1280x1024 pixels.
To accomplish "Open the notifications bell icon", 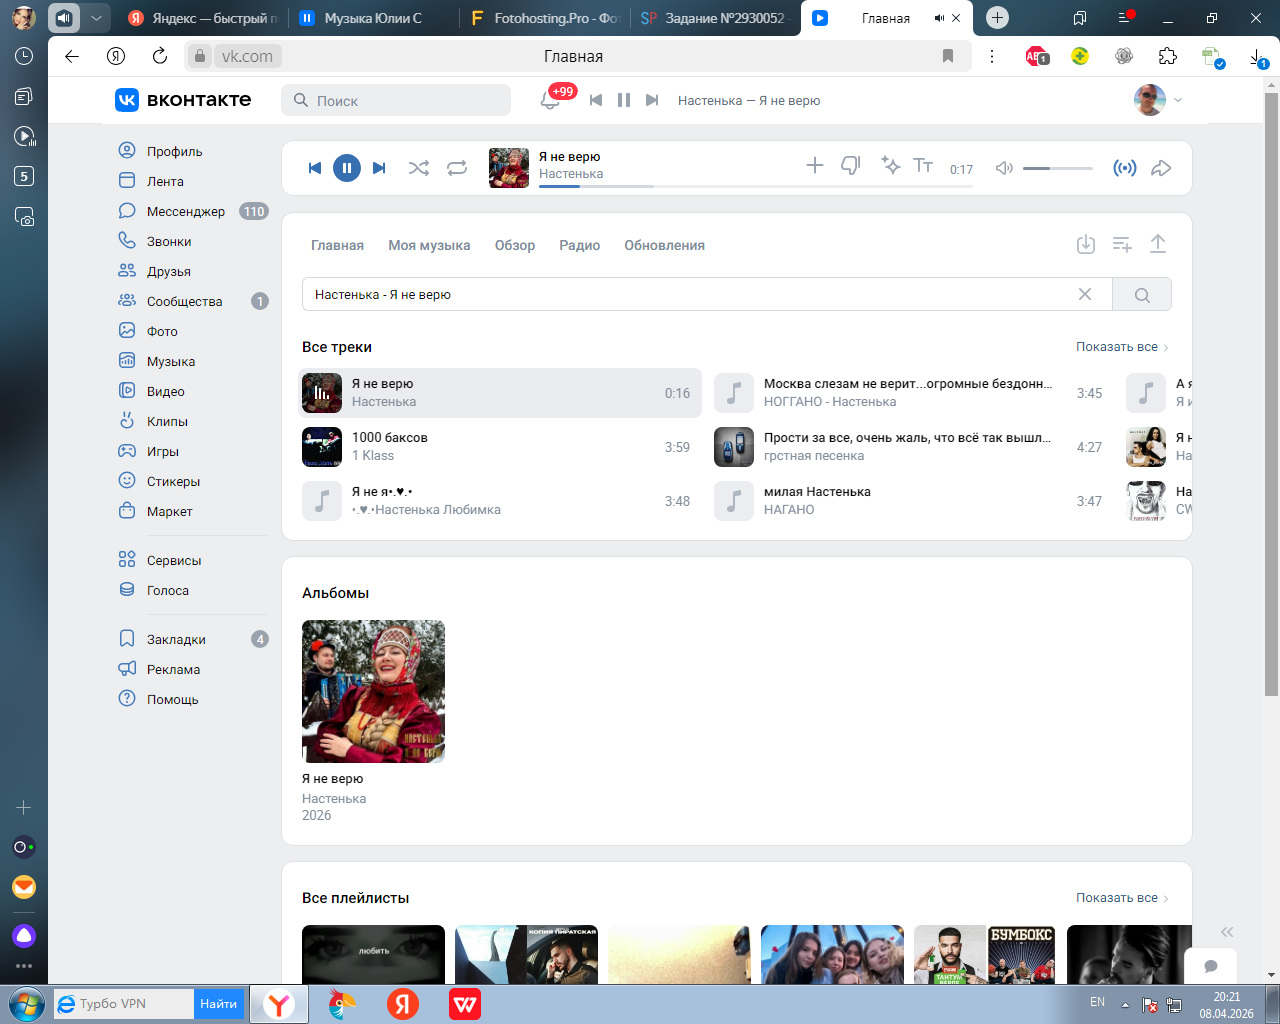I will [550, 100].
